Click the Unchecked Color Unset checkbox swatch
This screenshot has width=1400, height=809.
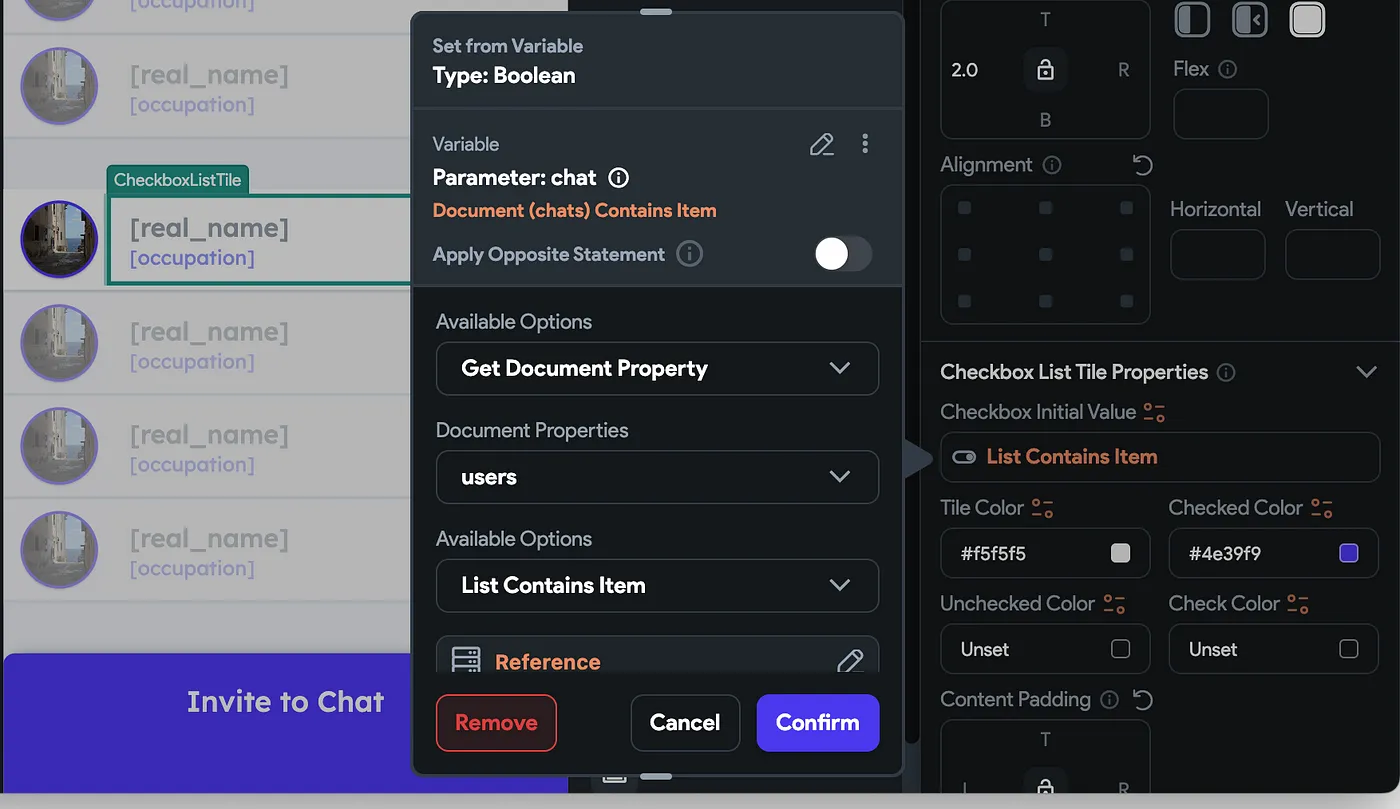click(1120, 649)
